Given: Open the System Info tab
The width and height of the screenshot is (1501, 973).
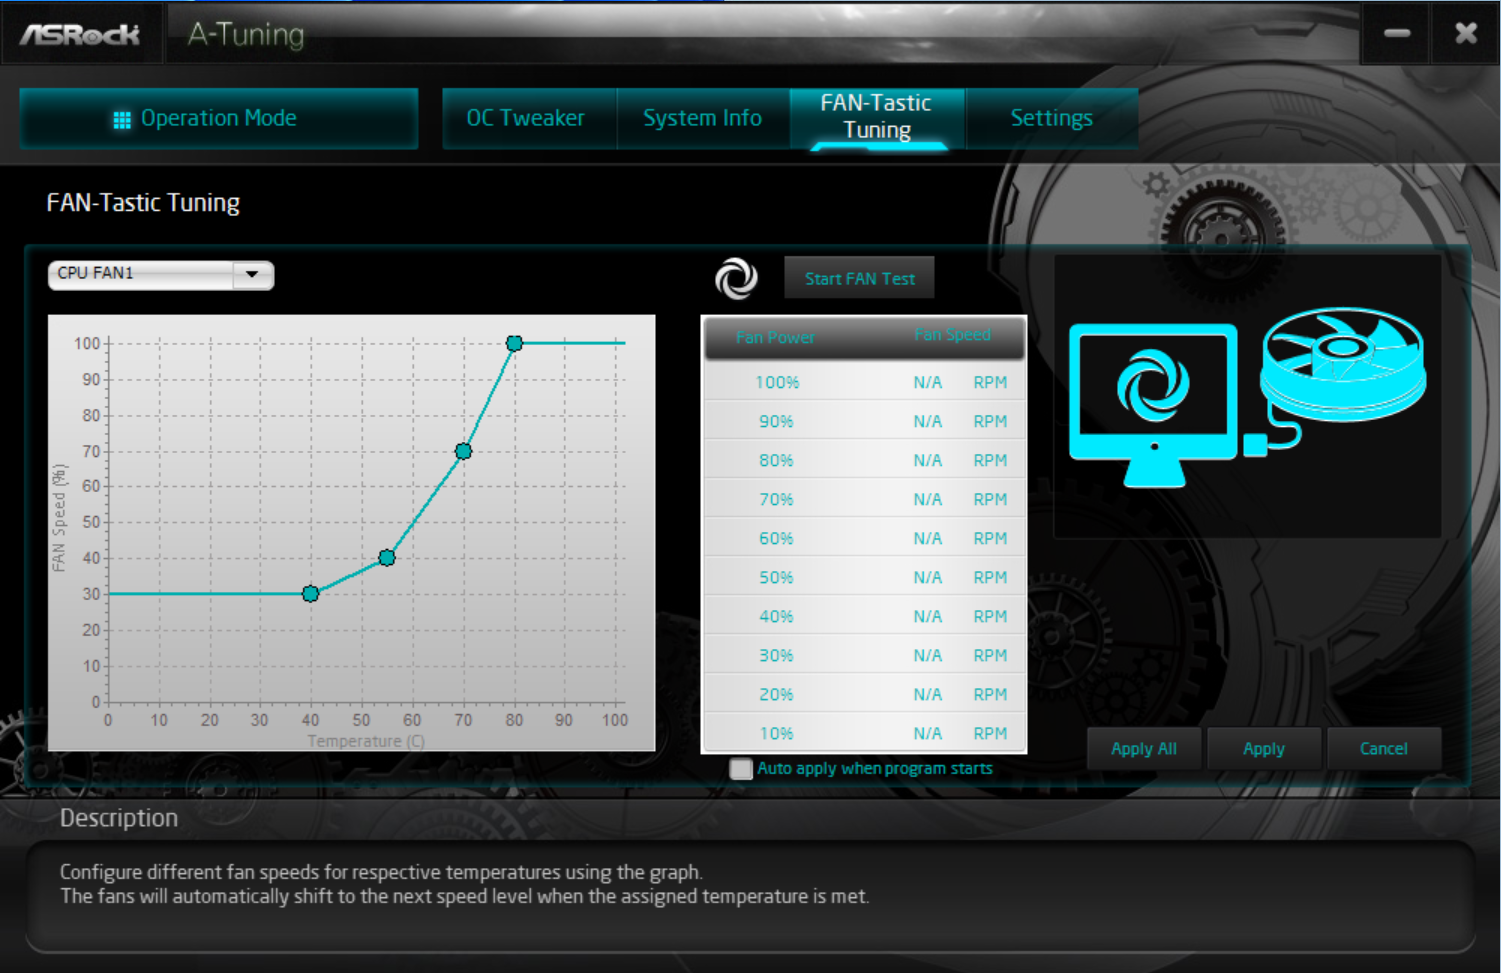Looking at the screenshot, I should coord(703,118).
